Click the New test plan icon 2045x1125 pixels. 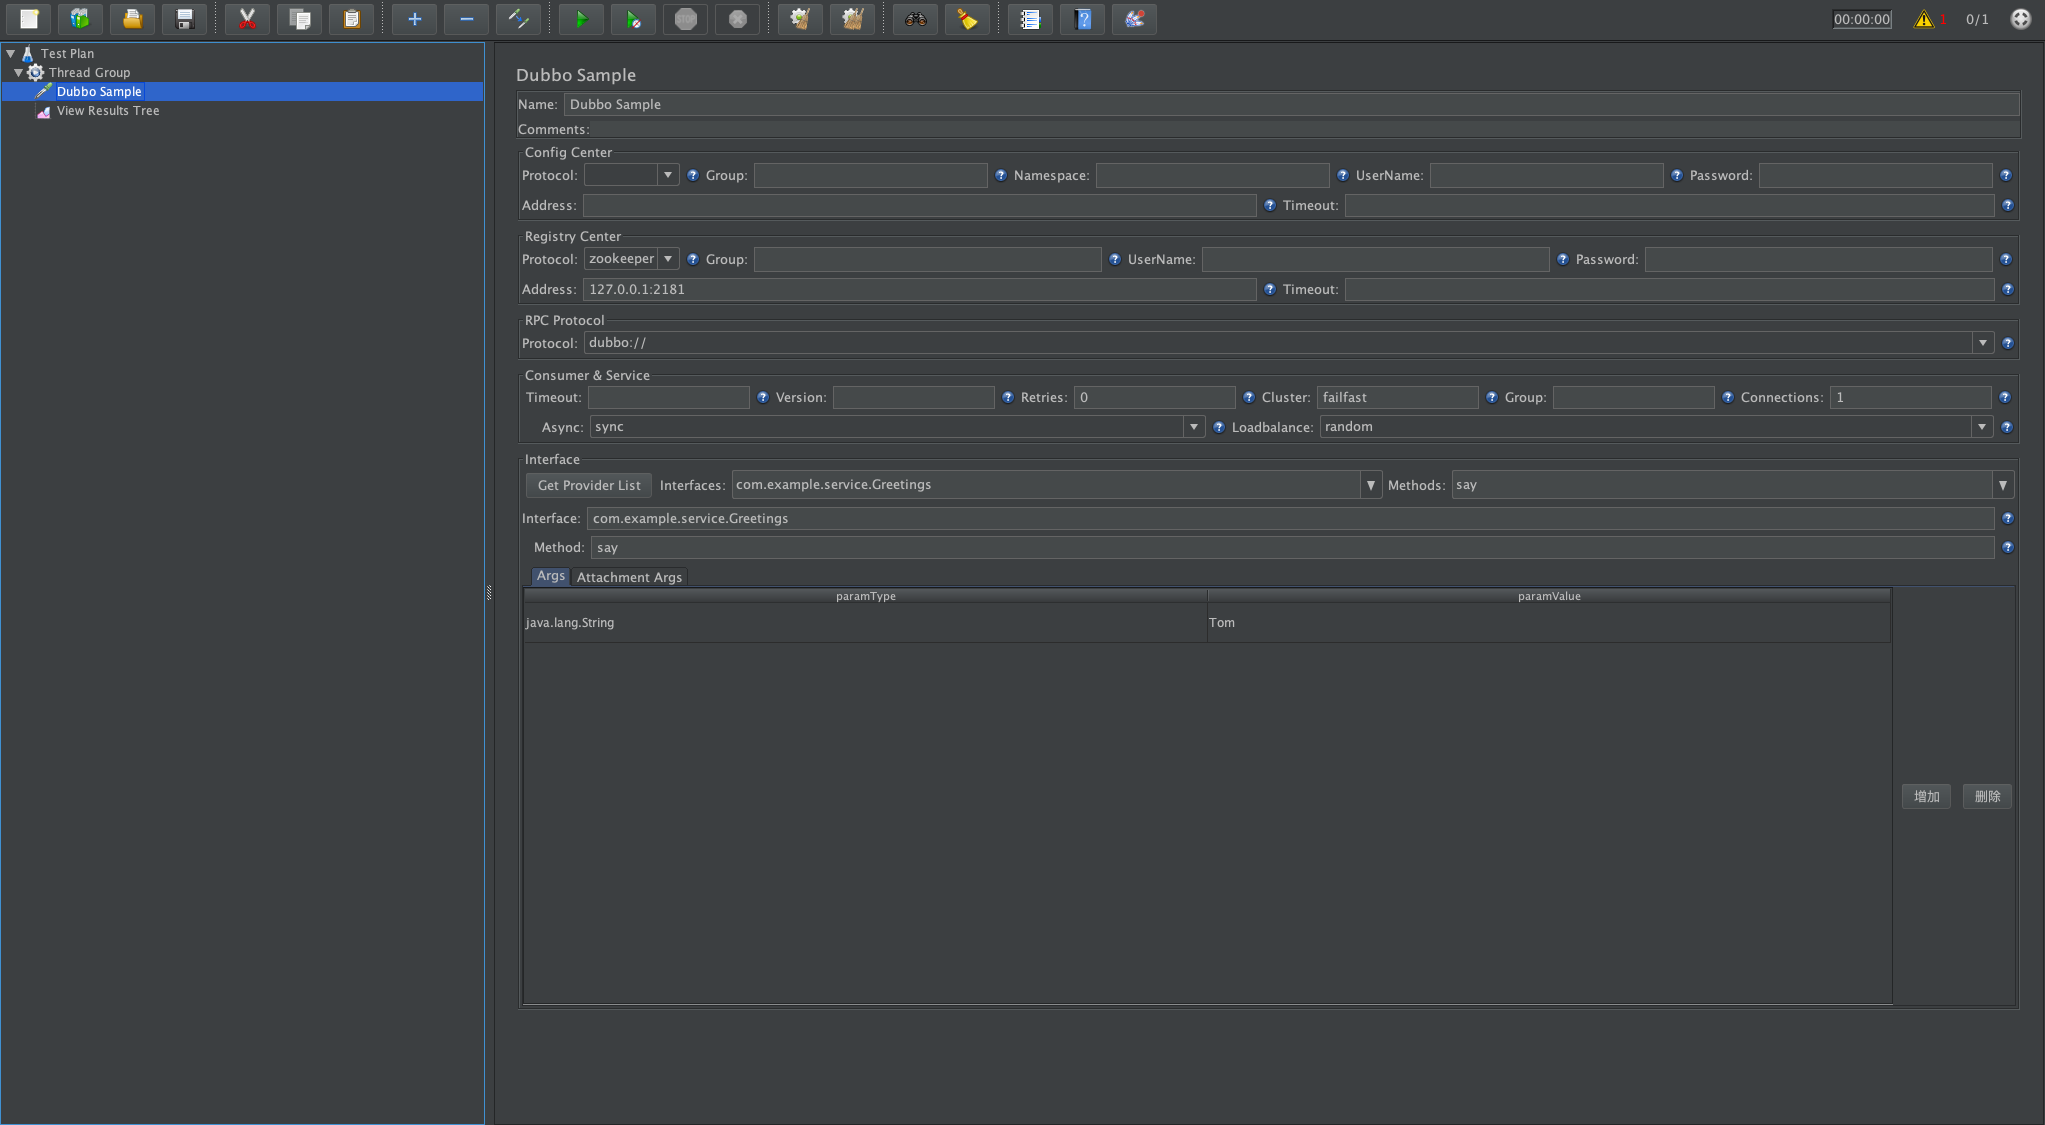click(29, 19)
